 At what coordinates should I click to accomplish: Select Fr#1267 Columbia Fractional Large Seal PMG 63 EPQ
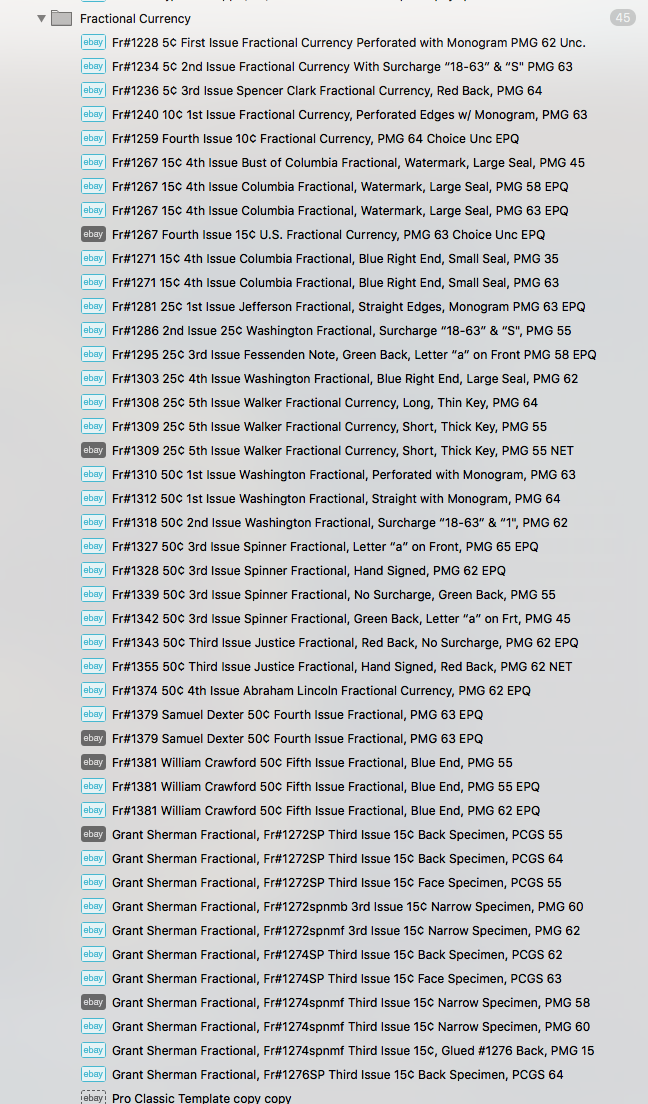pyautogui.click(x=340, y=211)
